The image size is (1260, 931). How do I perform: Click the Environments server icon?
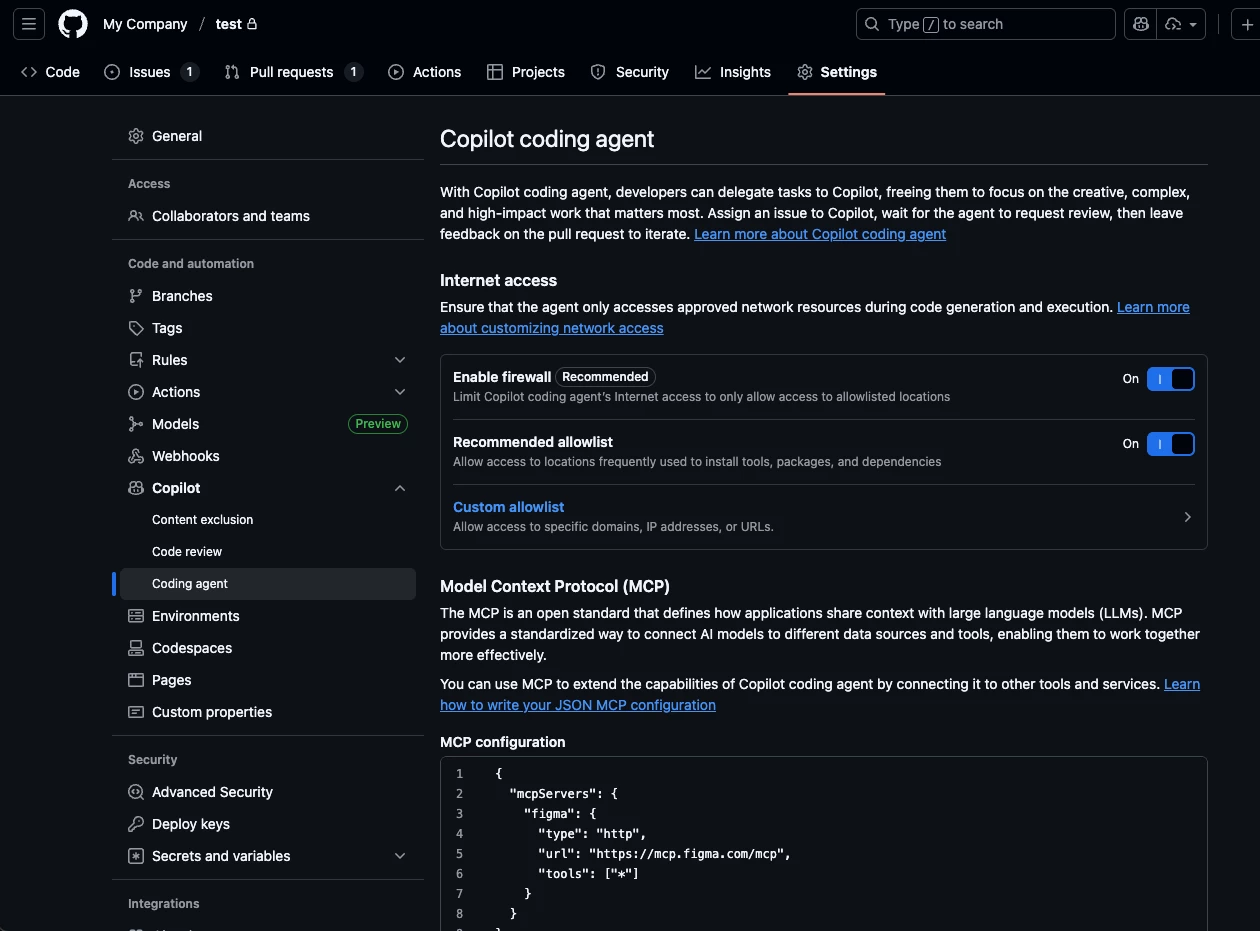[136, 616]
